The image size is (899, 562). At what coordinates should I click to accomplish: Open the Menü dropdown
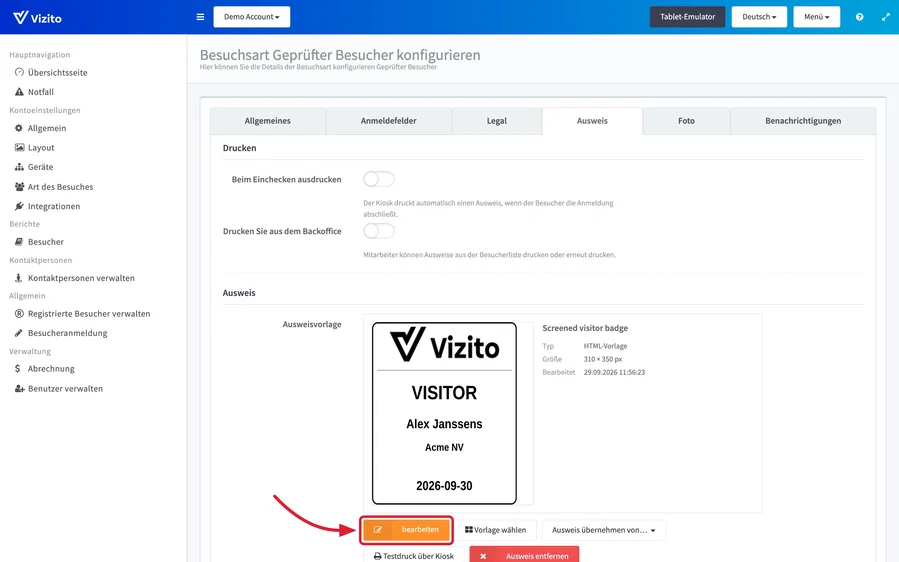pyautogui.click(x=816, y=17)
